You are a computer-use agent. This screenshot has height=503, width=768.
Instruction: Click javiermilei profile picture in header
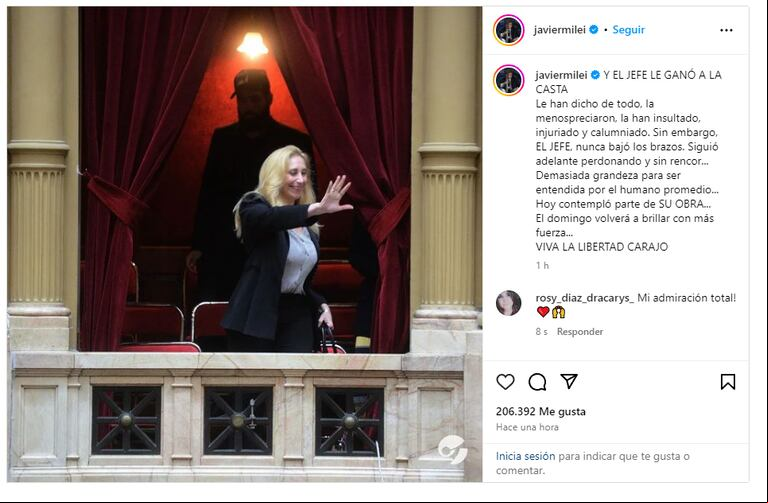[508, 30]
